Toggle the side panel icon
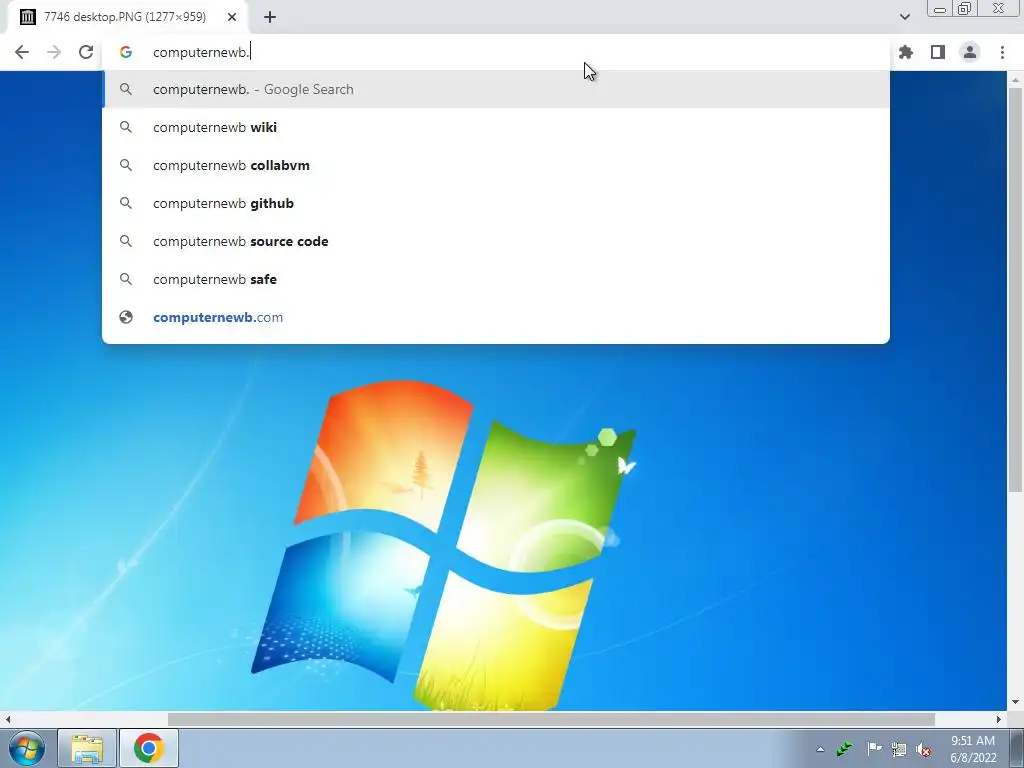This screenshot has height=768, width=1024. pos(938,52)
